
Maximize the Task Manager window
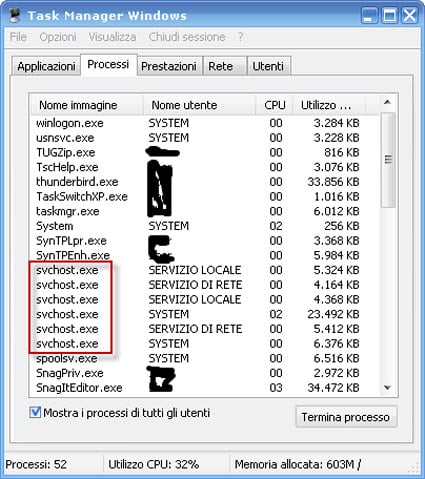(x=389, y=15)
